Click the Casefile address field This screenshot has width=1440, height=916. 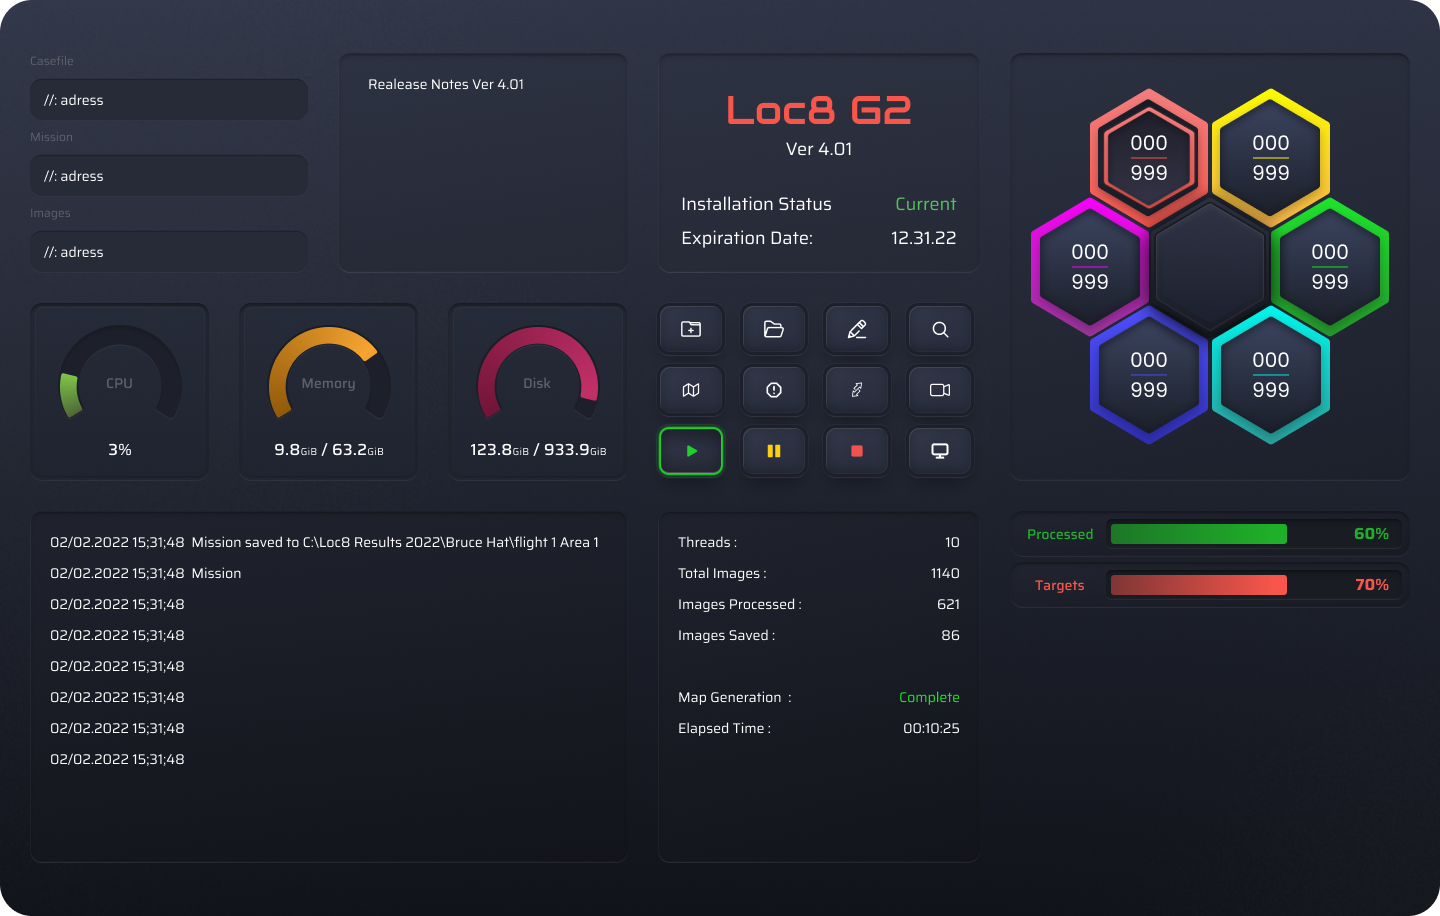pos(169,100)
